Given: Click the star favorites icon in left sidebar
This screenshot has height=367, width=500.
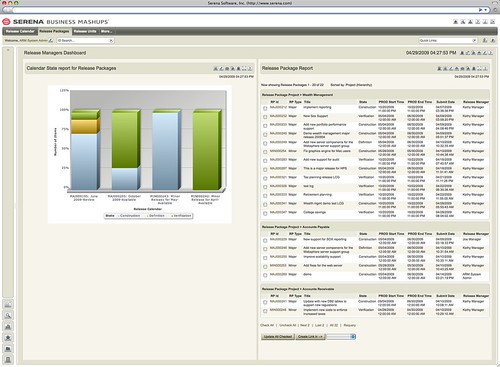Looking at the screenshot, I should pos(8,337).
